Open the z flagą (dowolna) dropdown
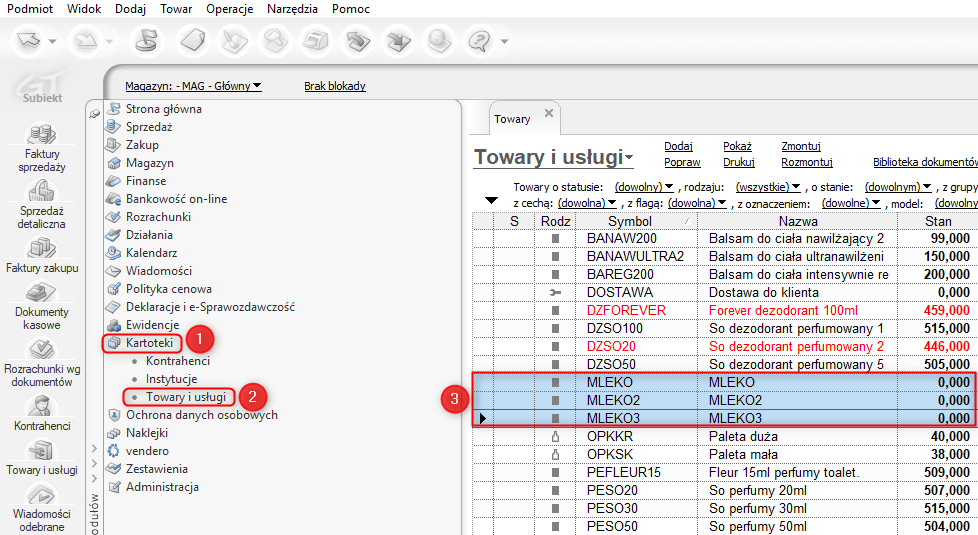This screenshot has width=978, height=535. pyautogui.click(x=697, y=203)
